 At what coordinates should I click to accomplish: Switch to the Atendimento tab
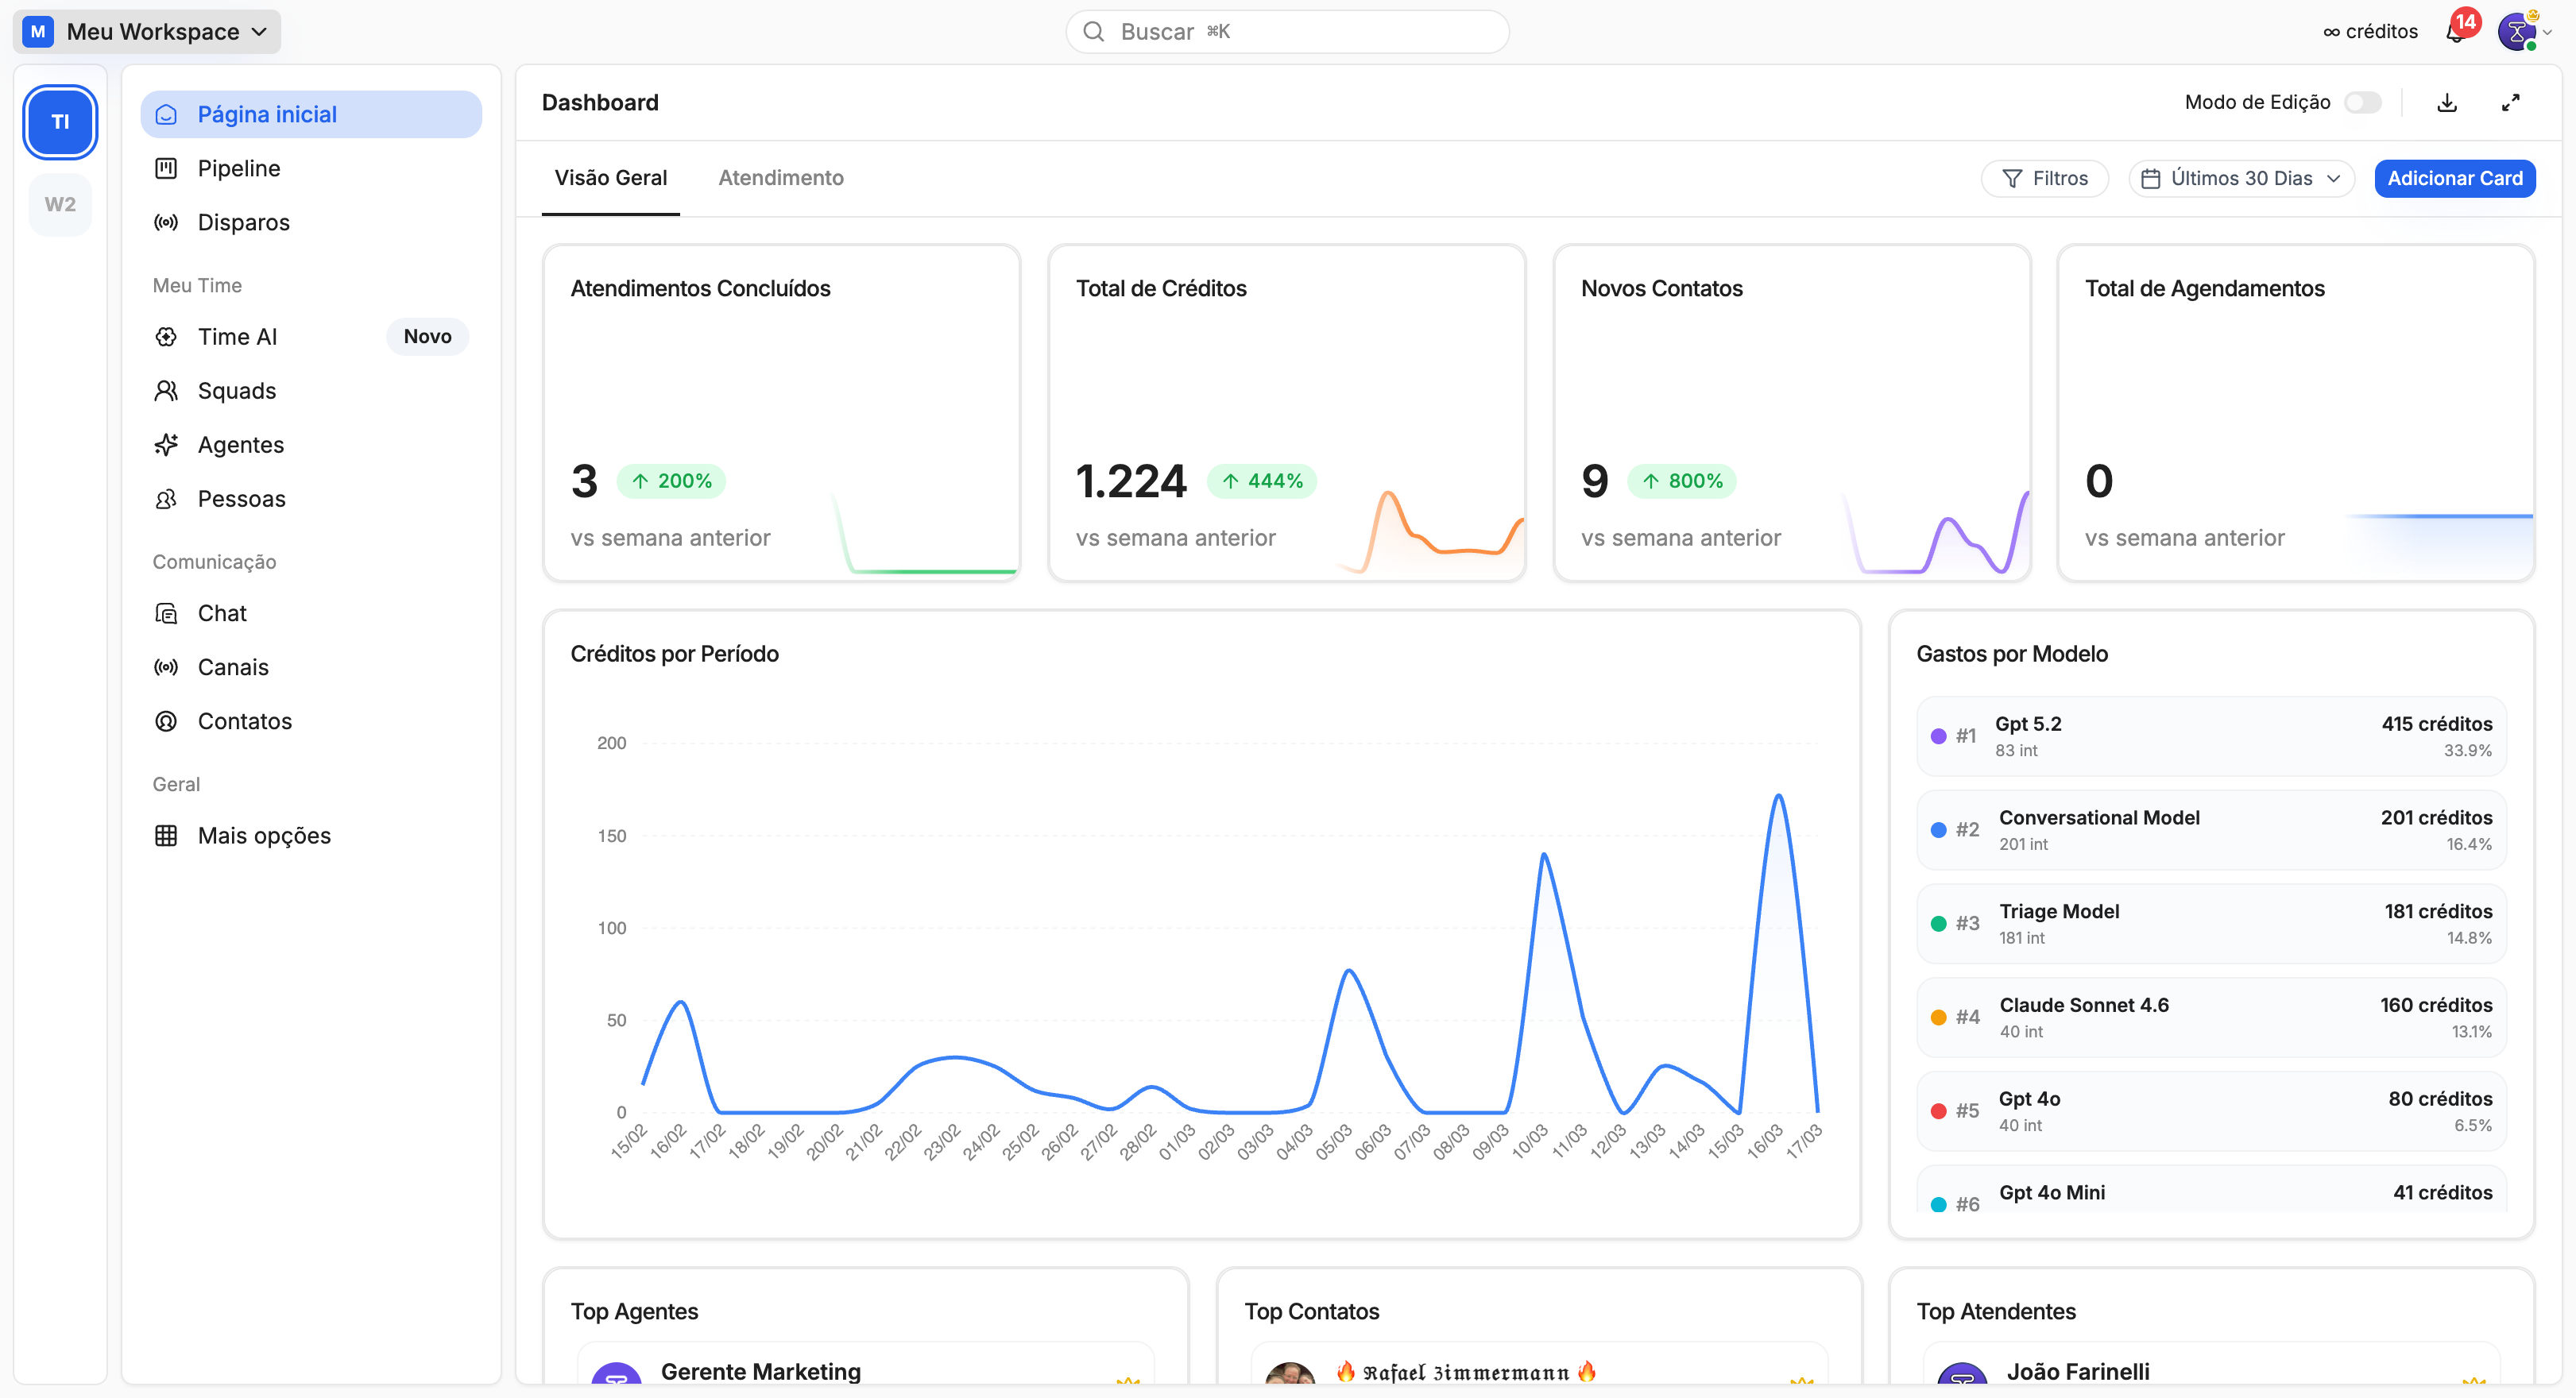pyautogui.click(x=781, y=178)
